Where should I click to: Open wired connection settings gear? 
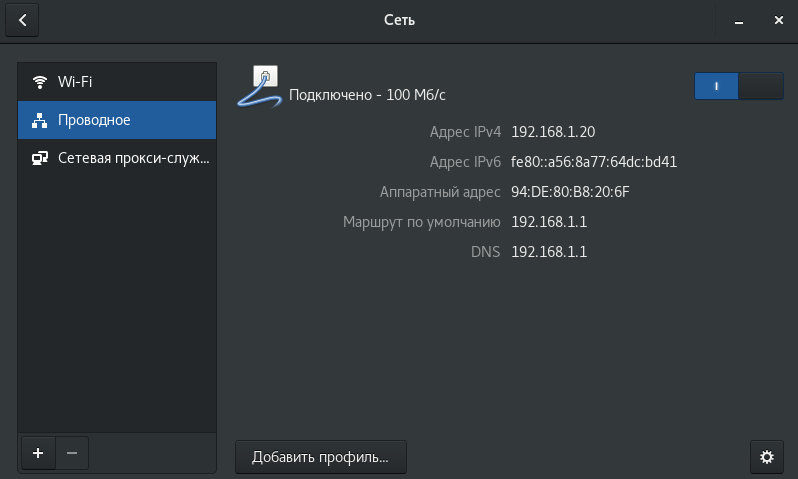(x=767, y=457)
